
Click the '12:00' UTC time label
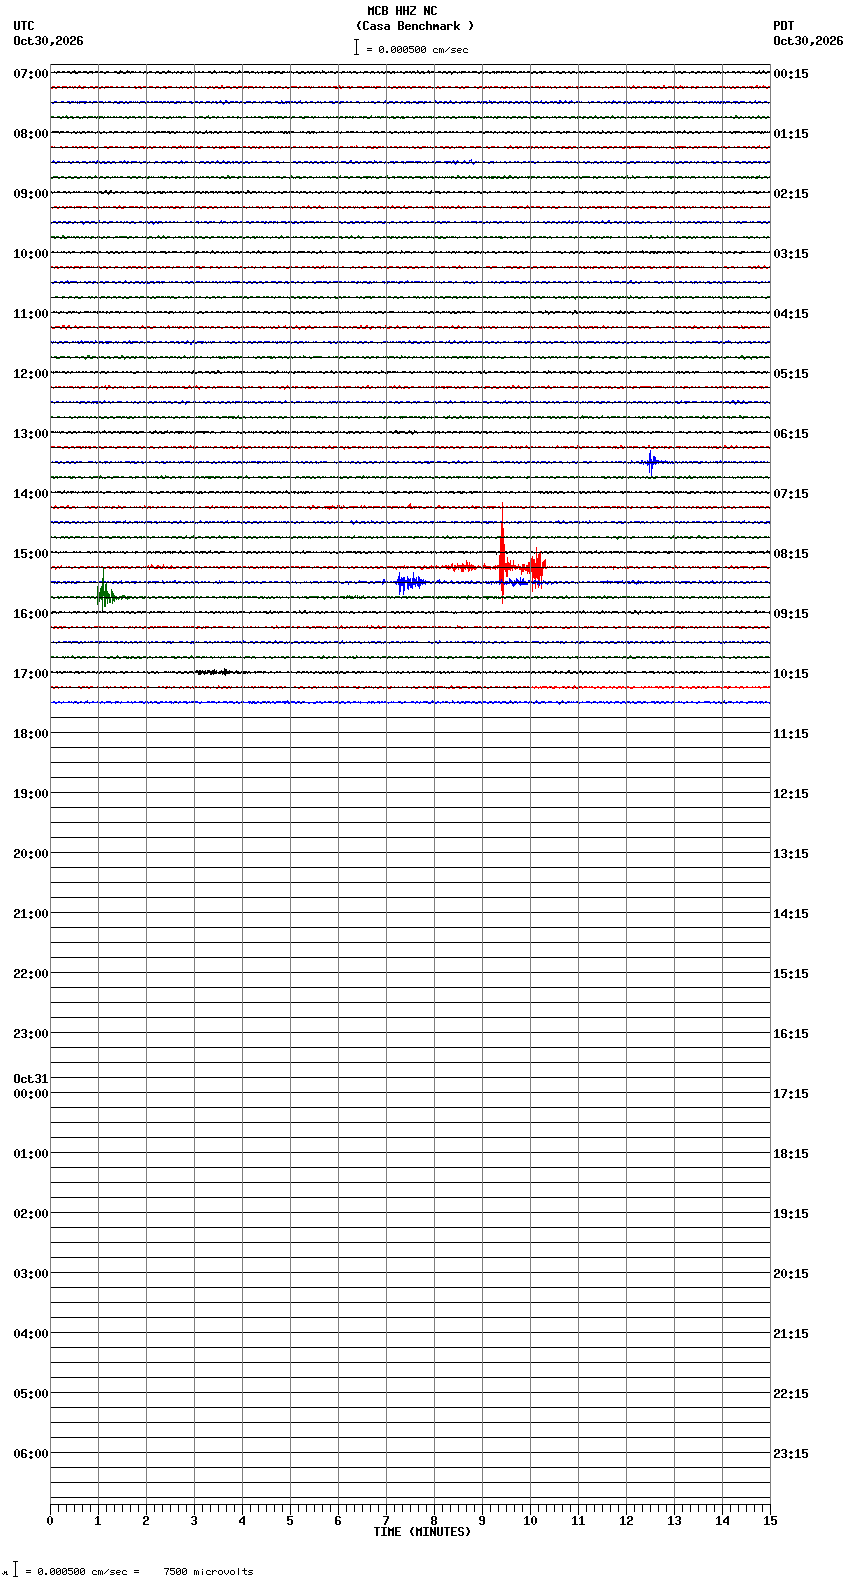tap(31, 374)
